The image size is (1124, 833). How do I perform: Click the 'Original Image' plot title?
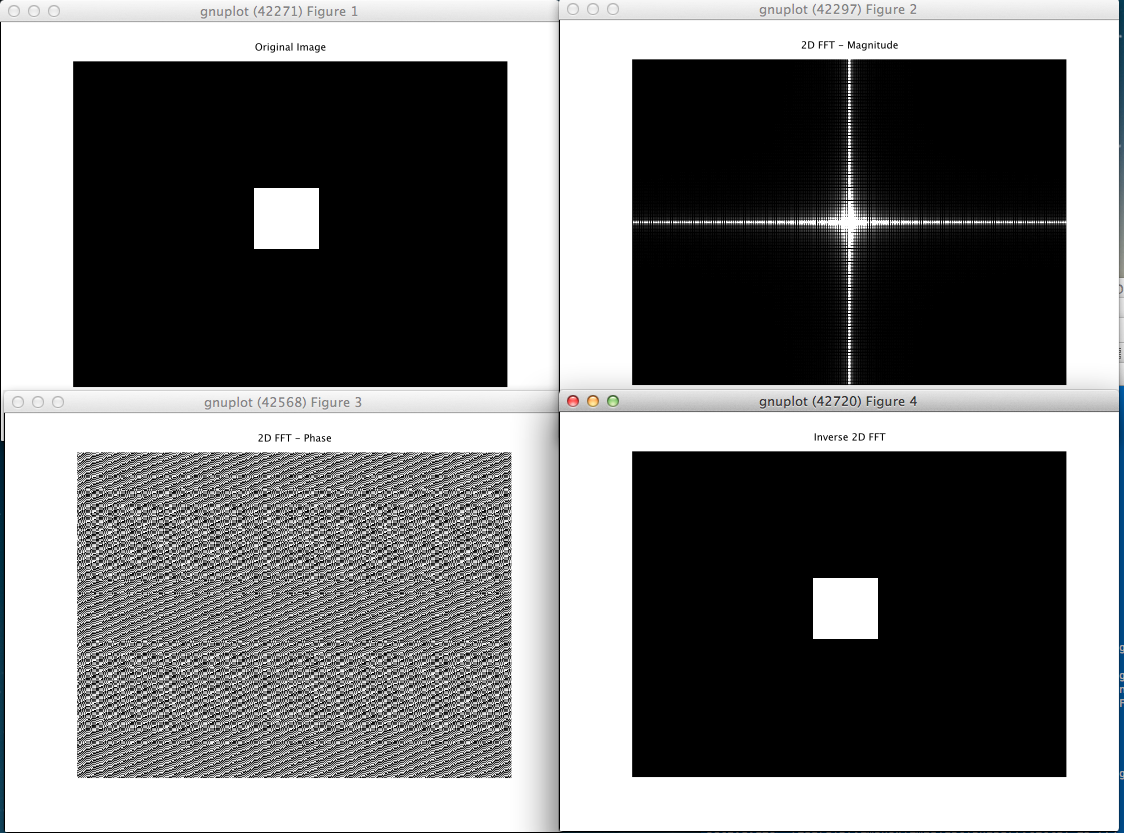(290, 47)
